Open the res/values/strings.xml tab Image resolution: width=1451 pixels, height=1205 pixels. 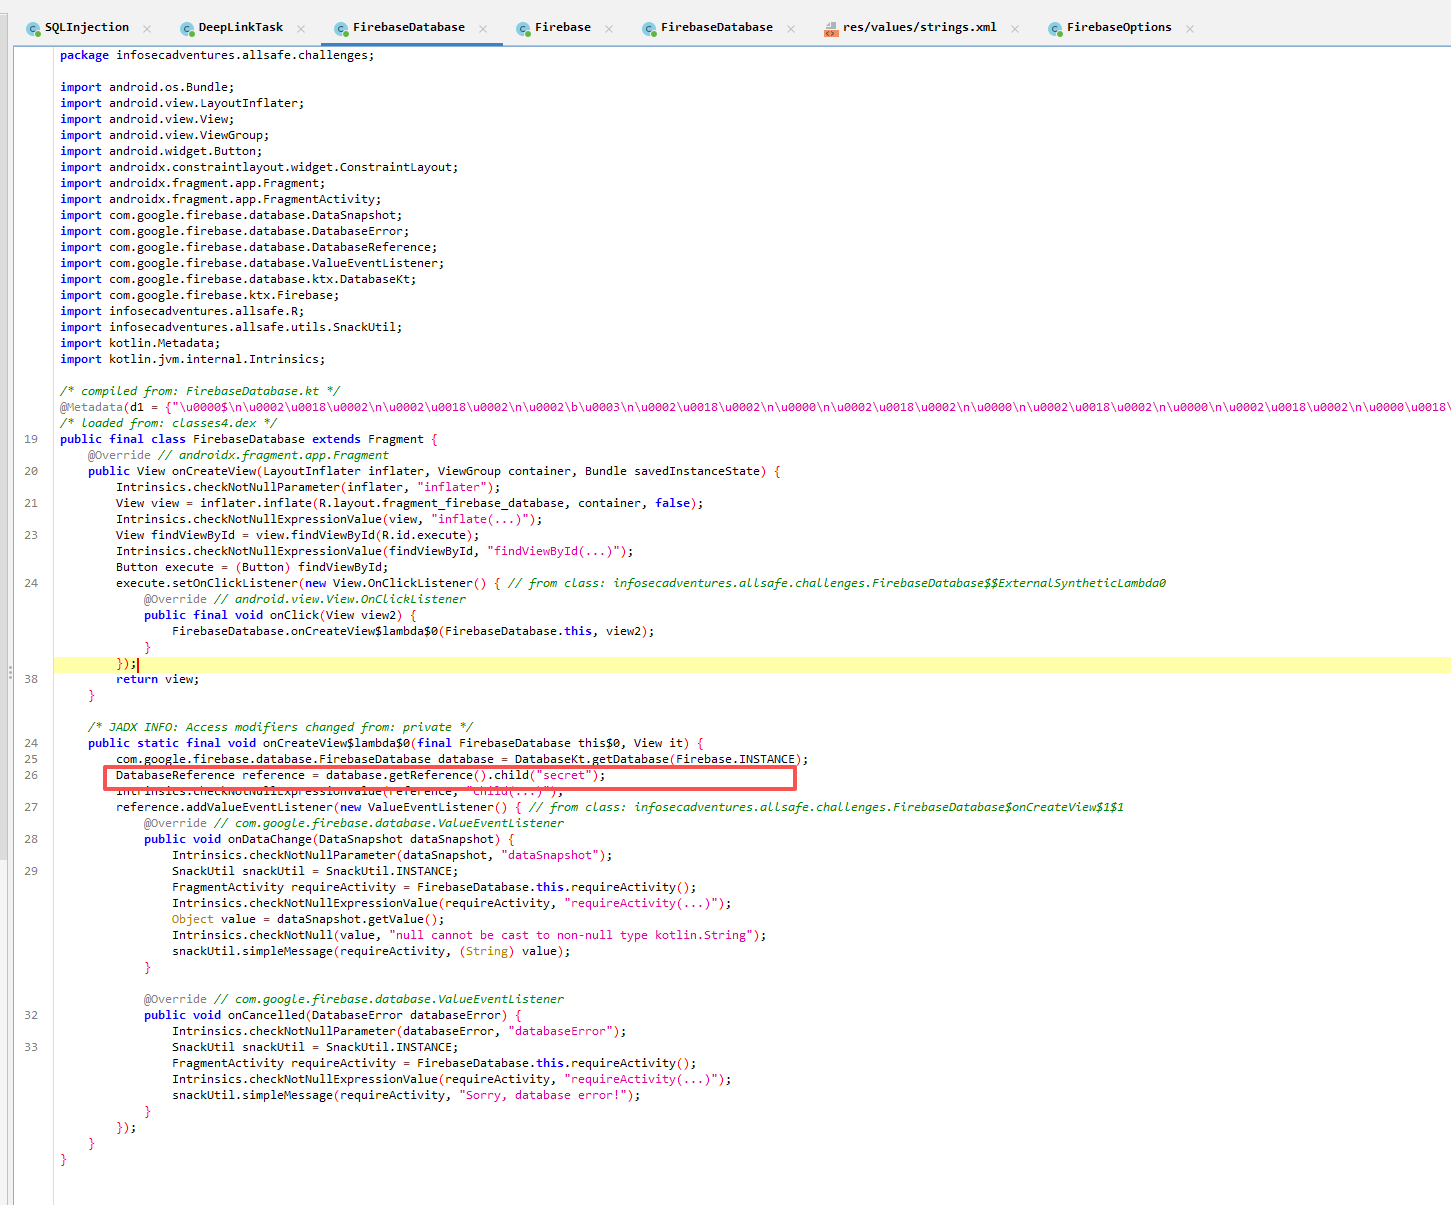(x=918, y=28)
